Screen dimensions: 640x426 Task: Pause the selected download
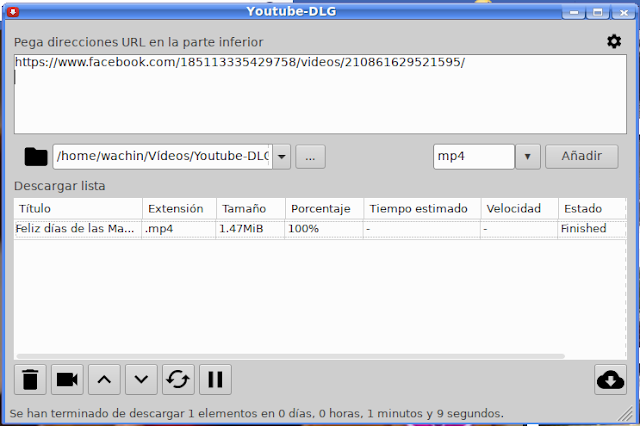(x=215, y=379)
